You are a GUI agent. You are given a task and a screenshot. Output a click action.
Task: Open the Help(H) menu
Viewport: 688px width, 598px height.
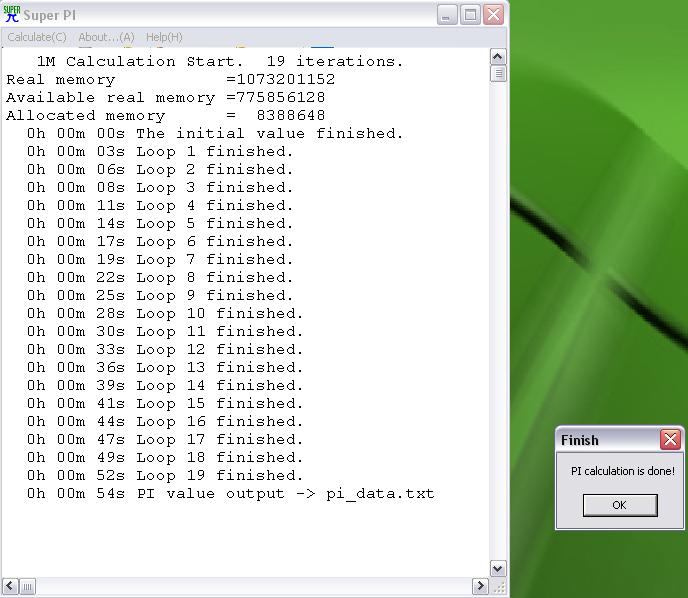pos(164,37)
